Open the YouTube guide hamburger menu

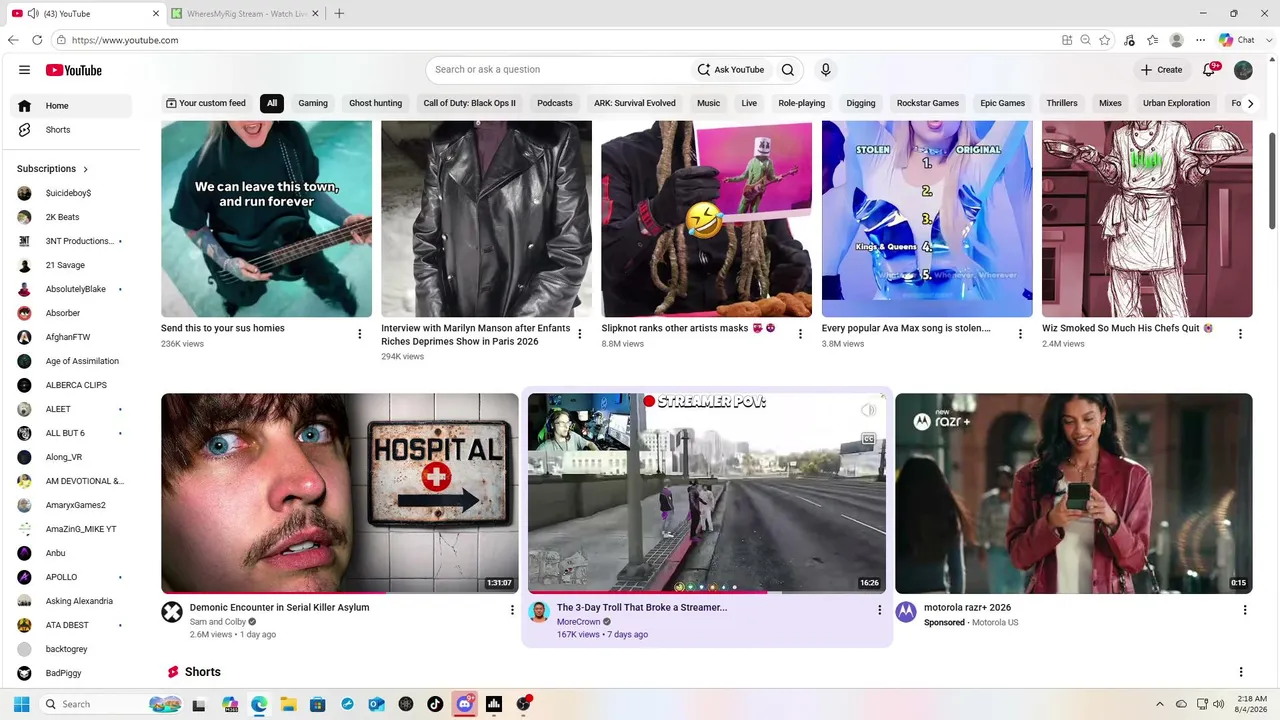[24, 70]
